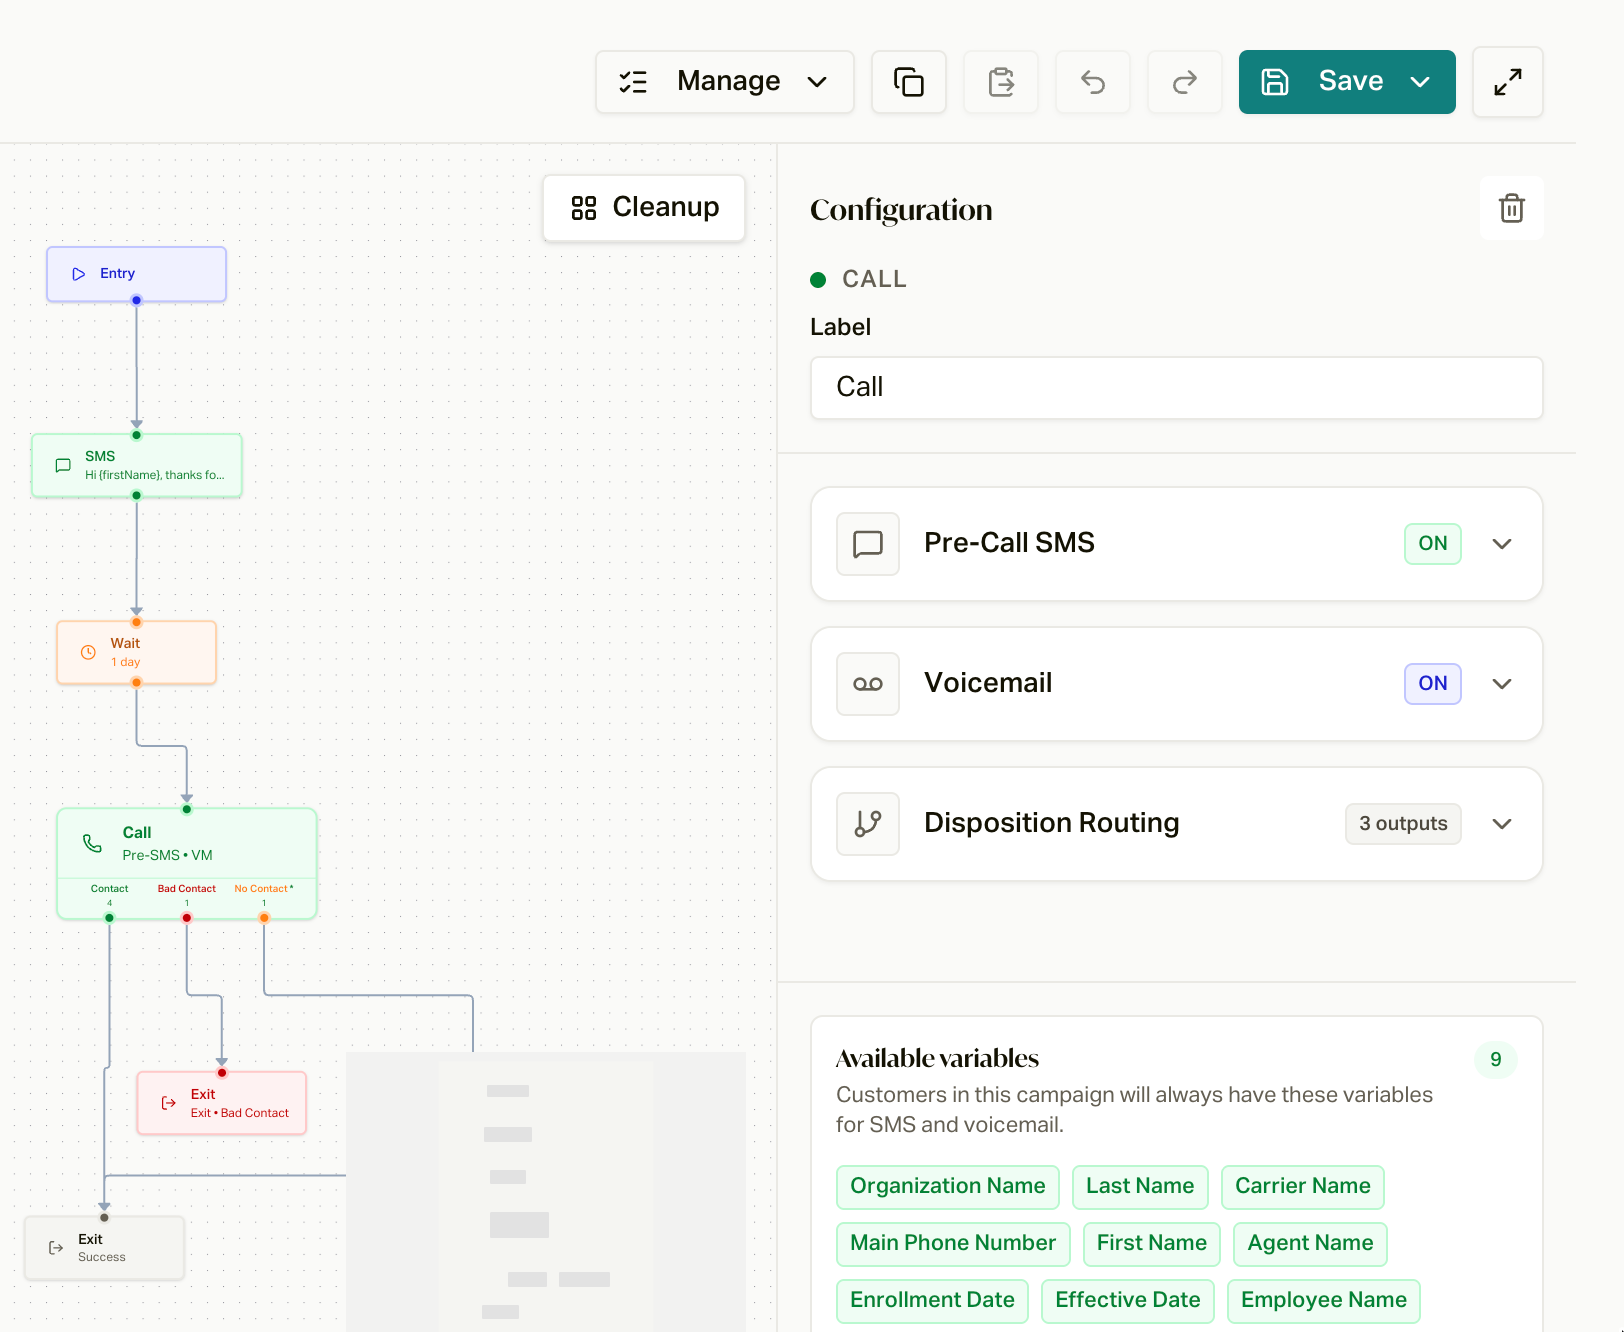Image resolution: width=1624 pixels, height=1332 pixels.
Task: Click the Bad Contact output label
Action: click(x=187, y=889)
